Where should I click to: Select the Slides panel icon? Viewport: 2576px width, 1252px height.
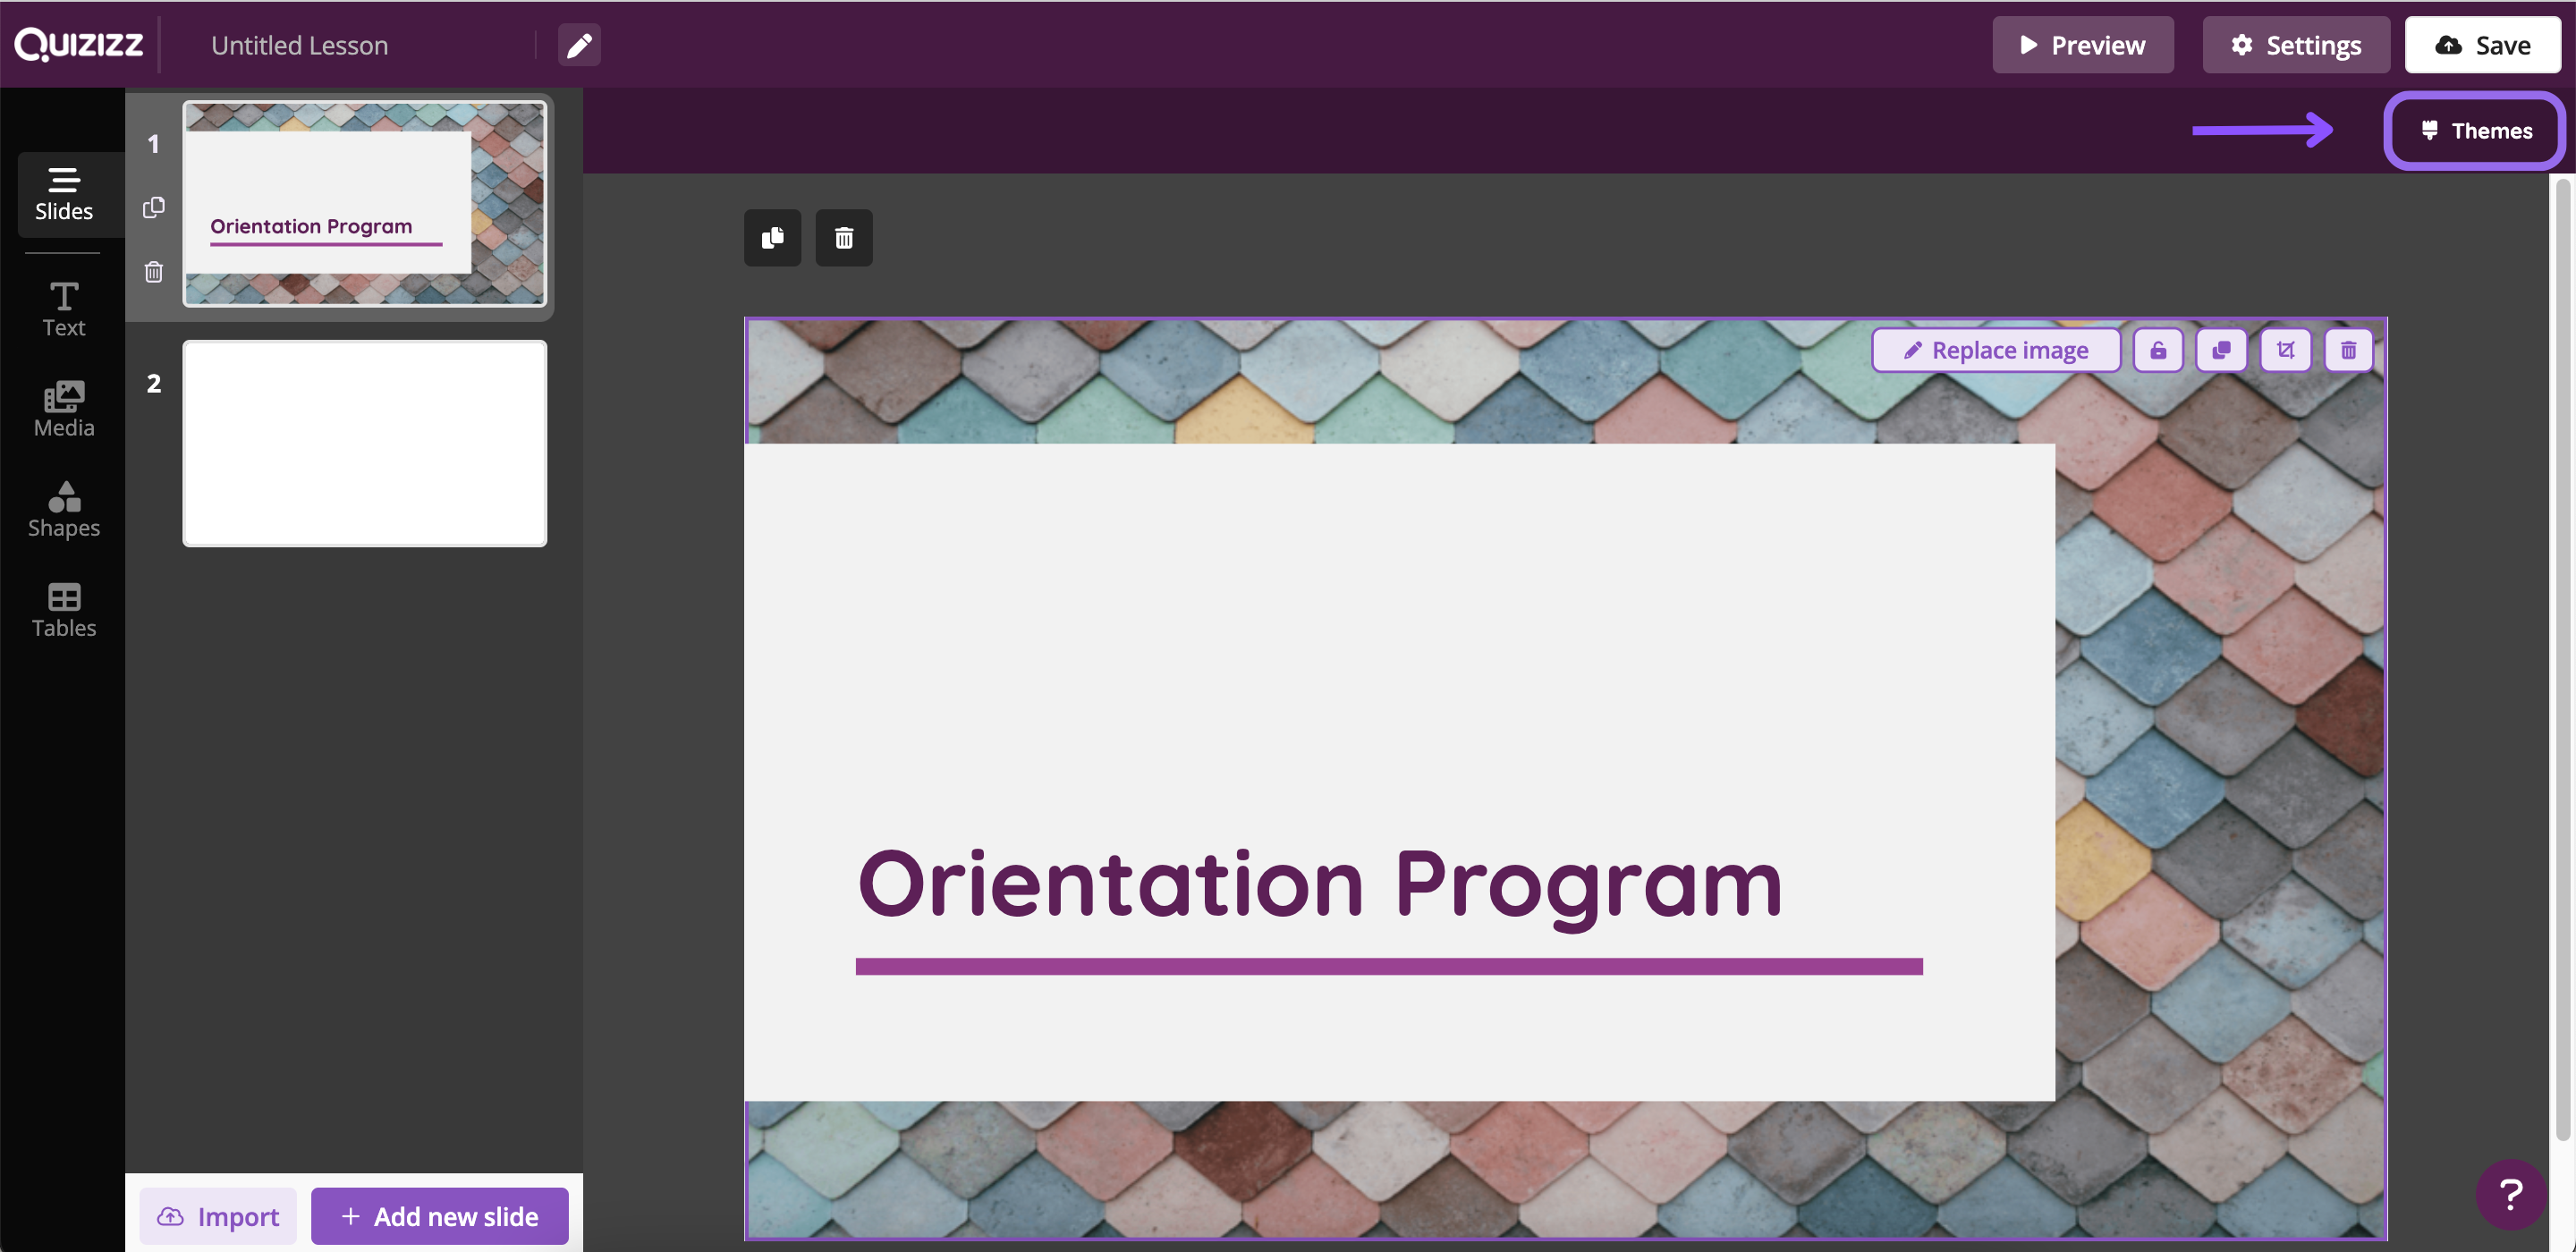coord(64,193)
